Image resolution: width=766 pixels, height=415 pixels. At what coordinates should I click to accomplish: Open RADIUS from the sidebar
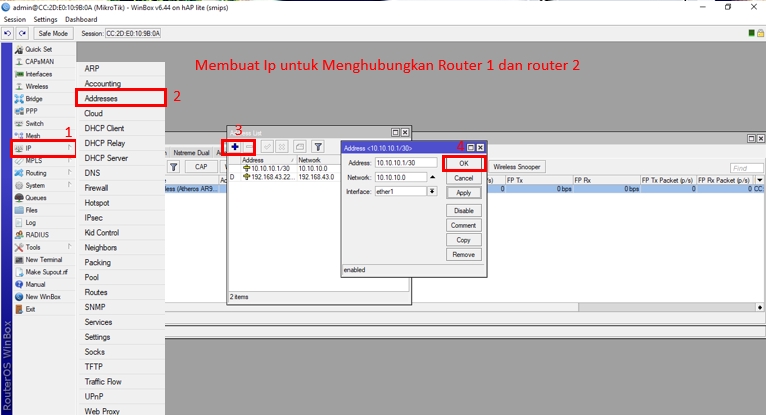click(37, 235)
